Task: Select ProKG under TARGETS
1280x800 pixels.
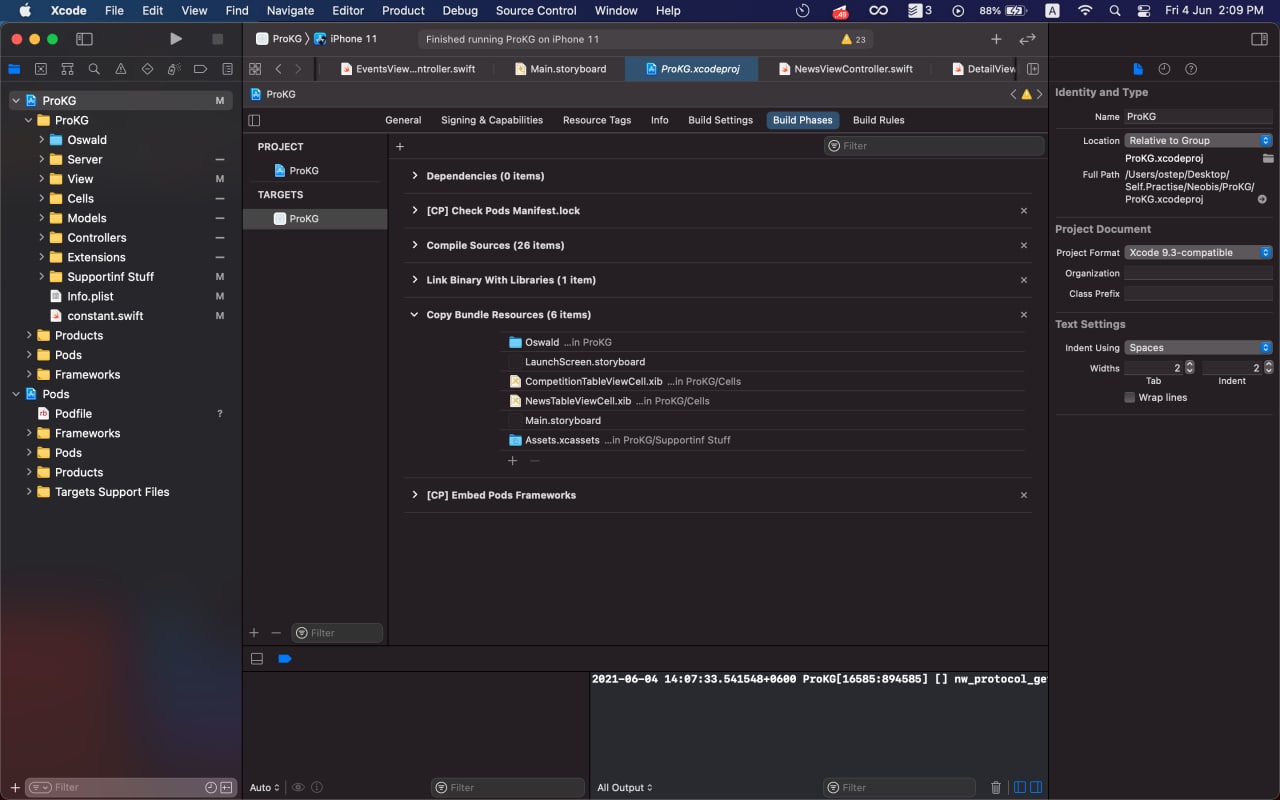Action: 315,218
